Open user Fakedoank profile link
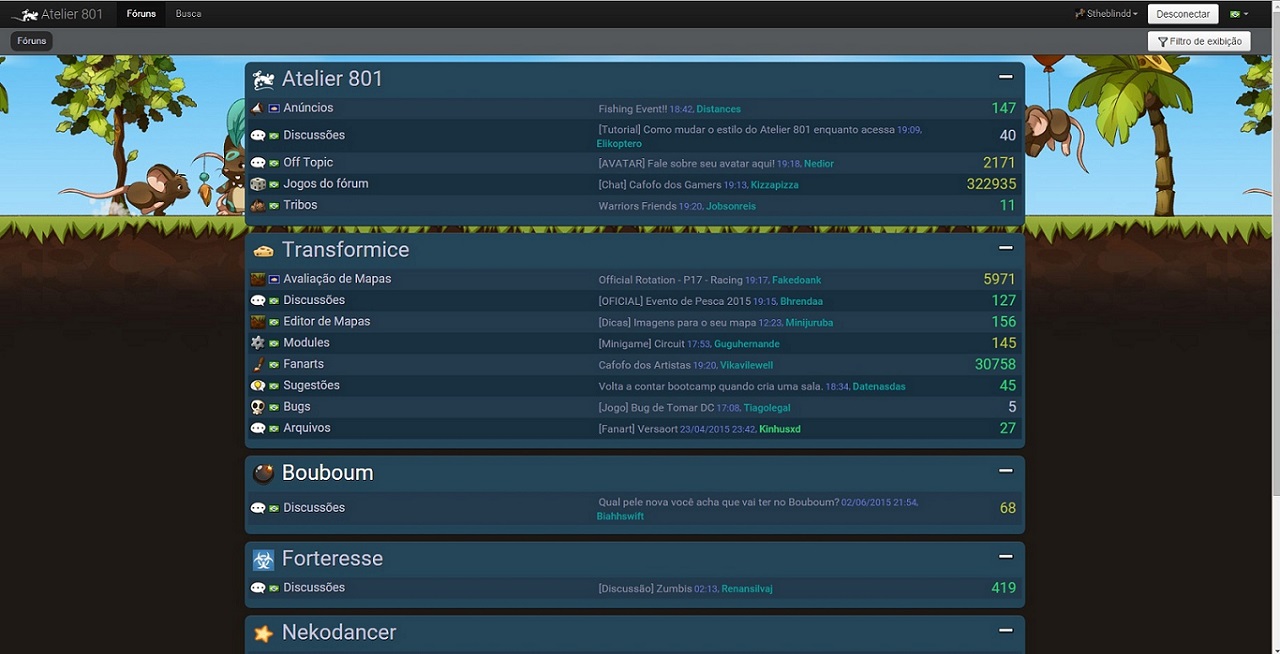Viewport: 1280px width, 654px height. click(x=796, y=280)
